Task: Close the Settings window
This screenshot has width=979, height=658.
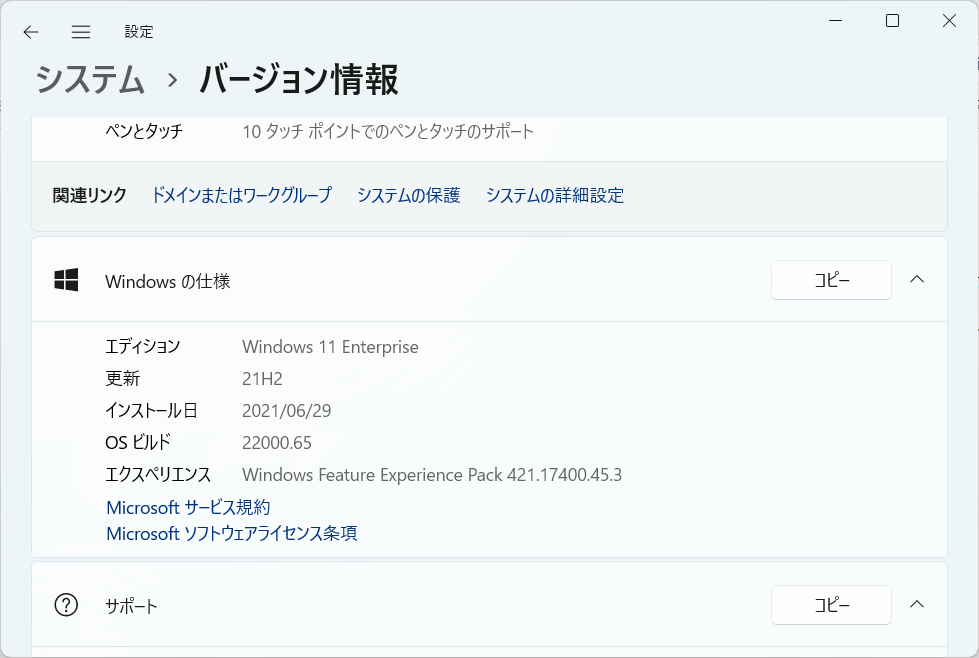Action: [x=949, y=21]
